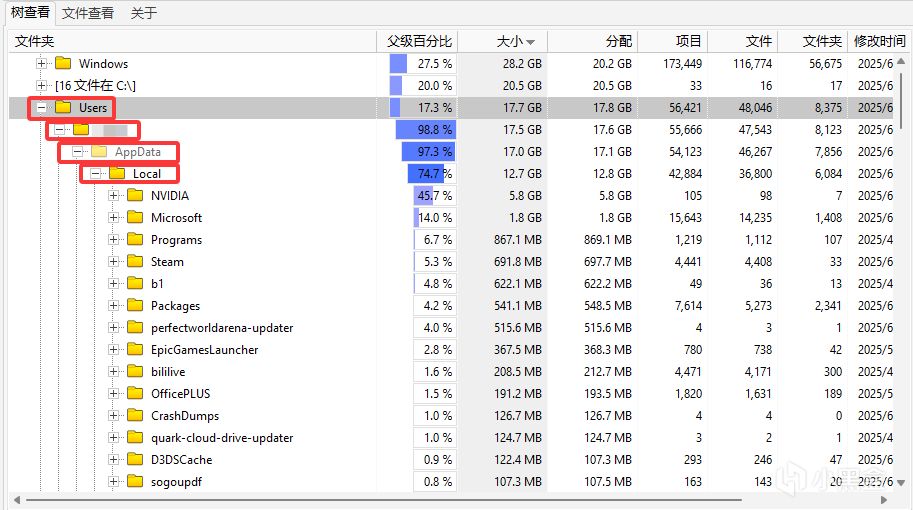
Task: Click the D3DSCache folder icon
Action: click(135, 459)
